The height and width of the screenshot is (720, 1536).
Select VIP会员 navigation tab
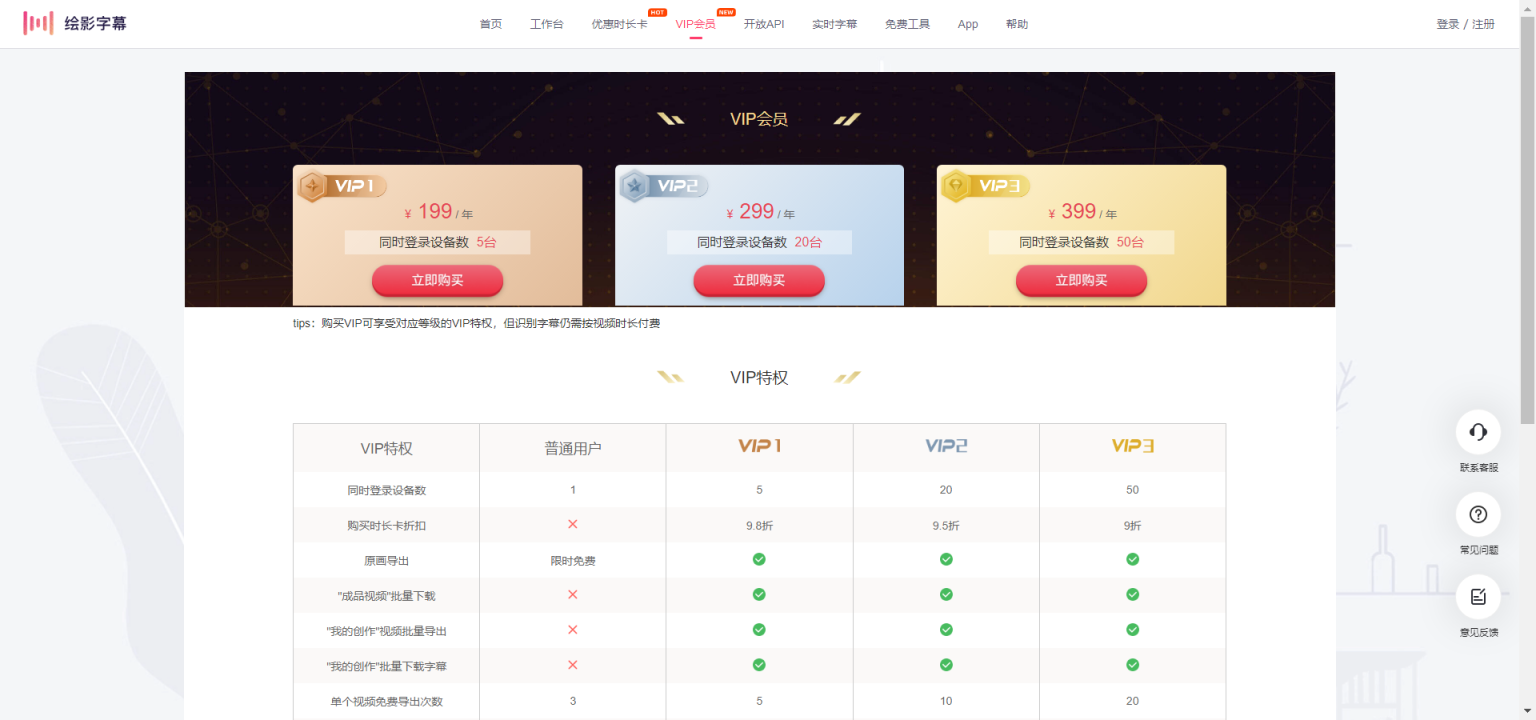point(695,24)
